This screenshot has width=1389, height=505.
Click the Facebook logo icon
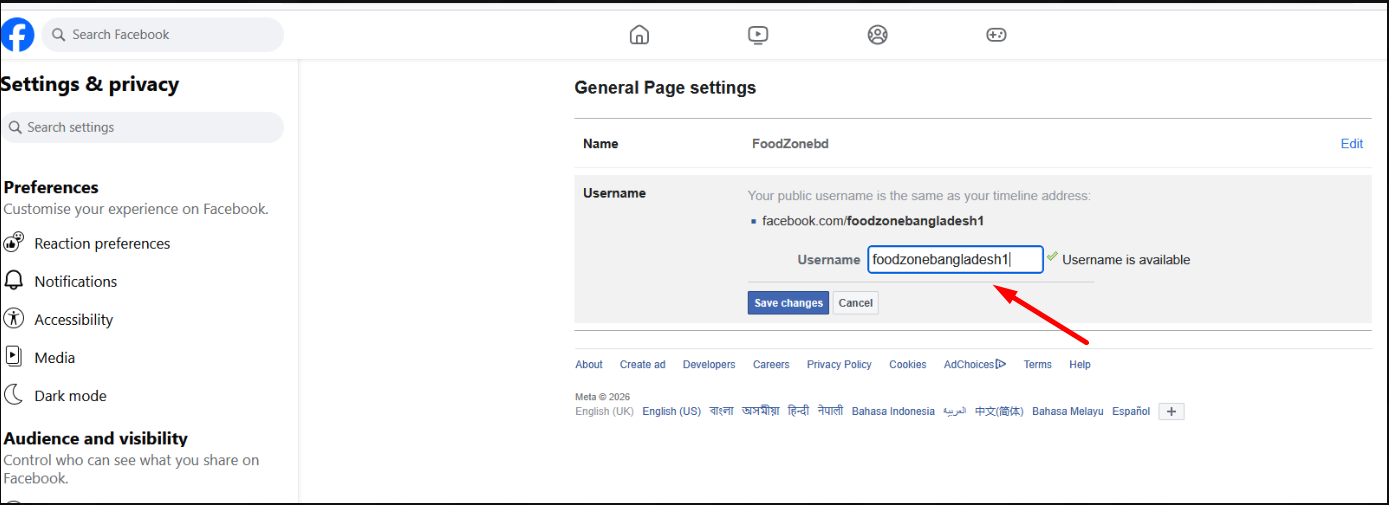click(17, 35)
